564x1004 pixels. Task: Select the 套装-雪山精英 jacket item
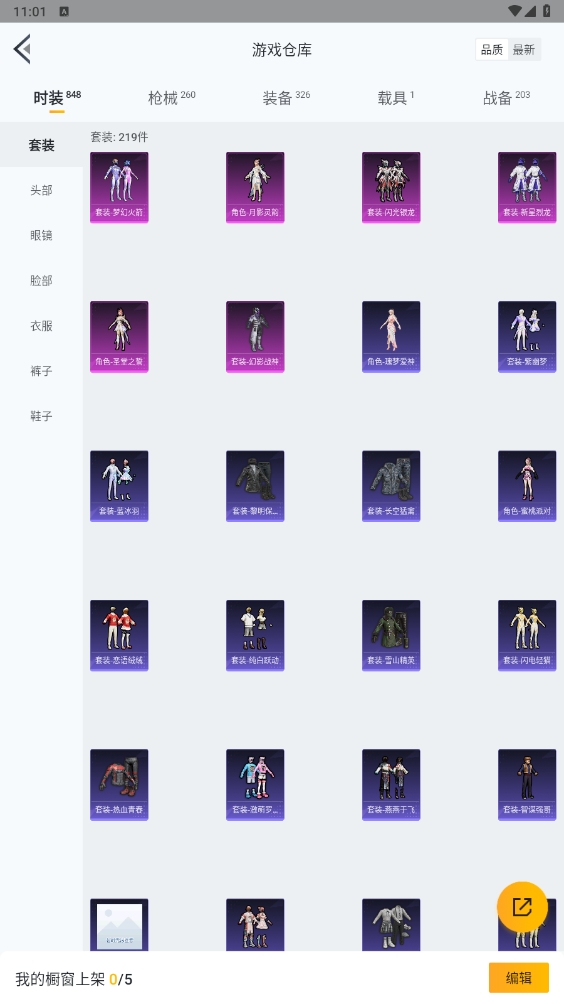391,636
